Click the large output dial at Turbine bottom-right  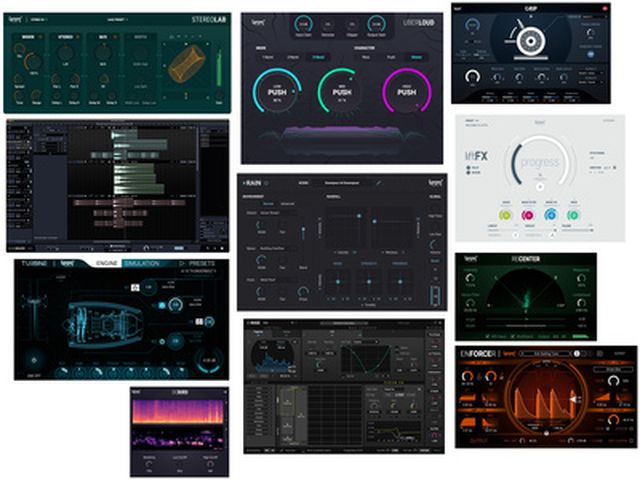point(209,361)
